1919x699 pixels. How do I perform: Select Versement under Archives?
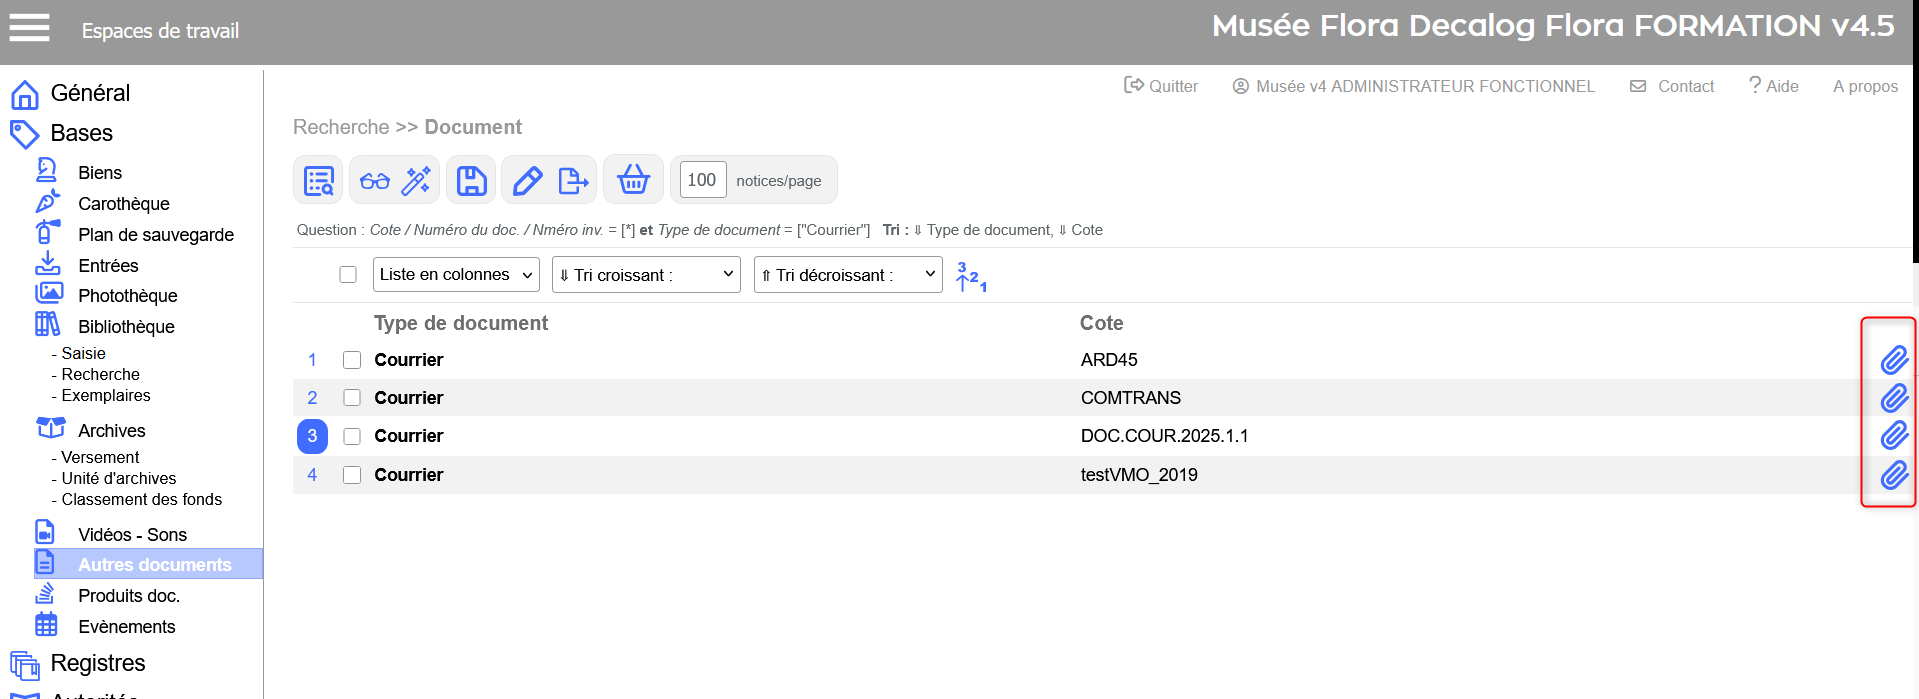pyautogui.click(x=100, y=457)
